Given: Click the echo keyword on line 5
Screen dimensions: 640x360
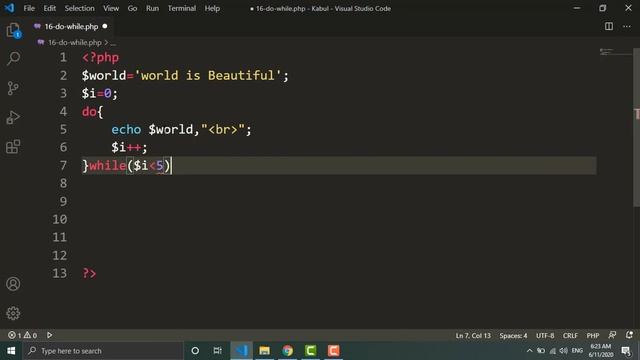Looking at the screenshot, I should (x=126, y=129).
